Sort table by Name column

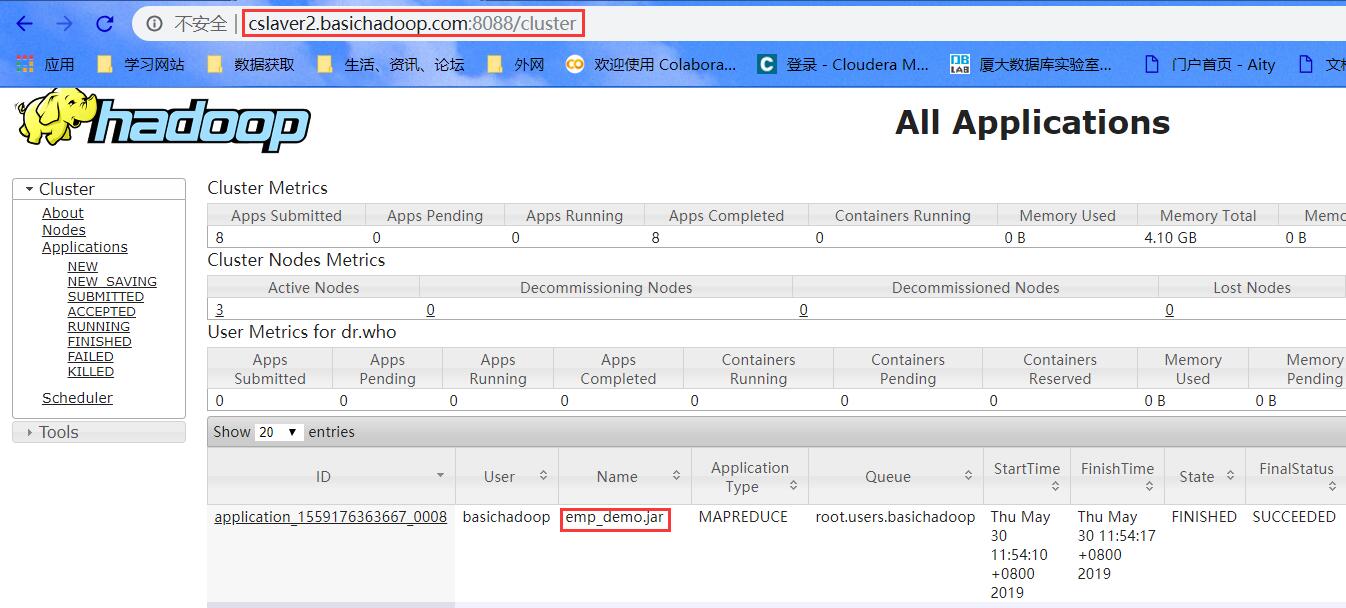[625, 476]
